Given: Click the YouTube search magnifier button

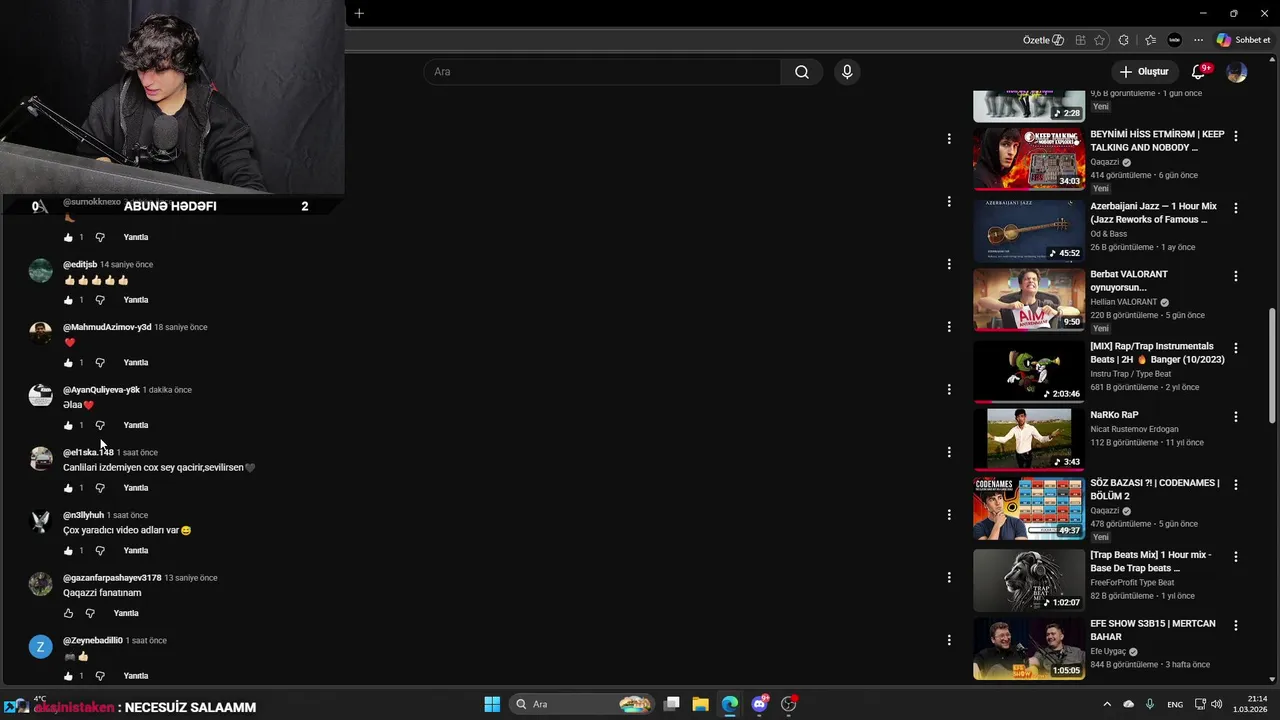Looking at the screenshot, I should [x=802, y=72].
